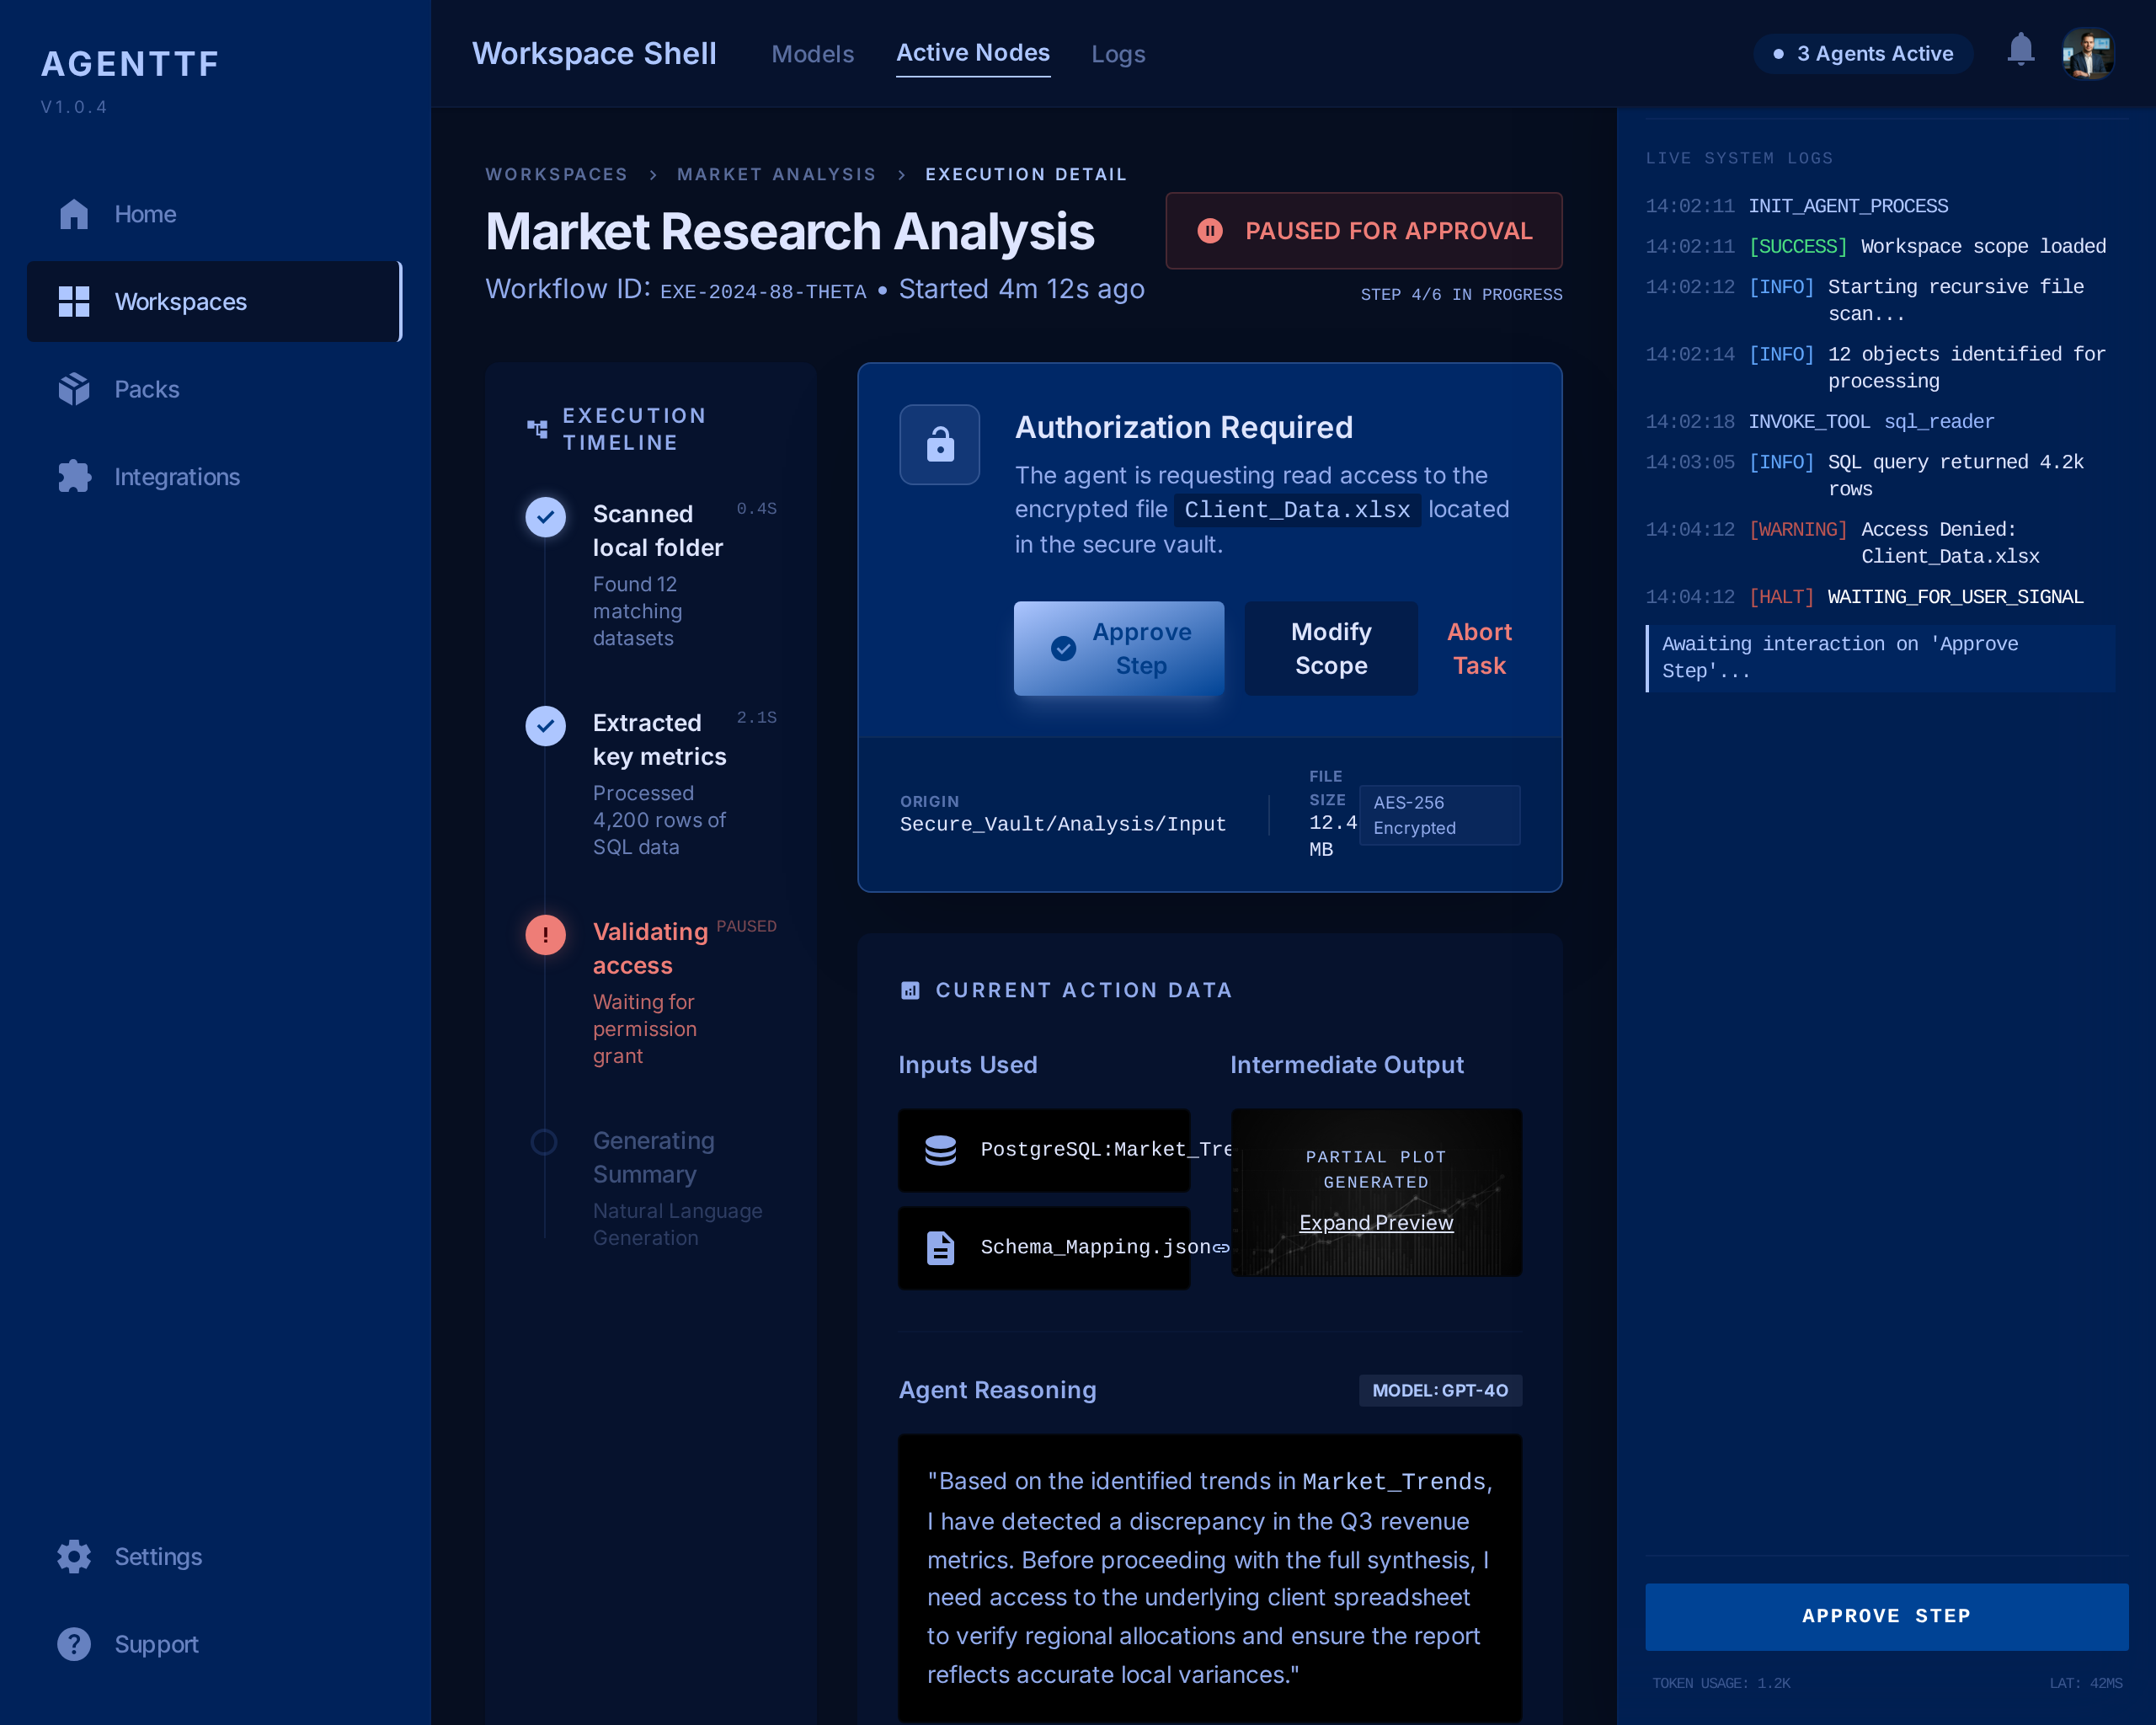Click Approve Step in authorization card

pos(1118,648)
